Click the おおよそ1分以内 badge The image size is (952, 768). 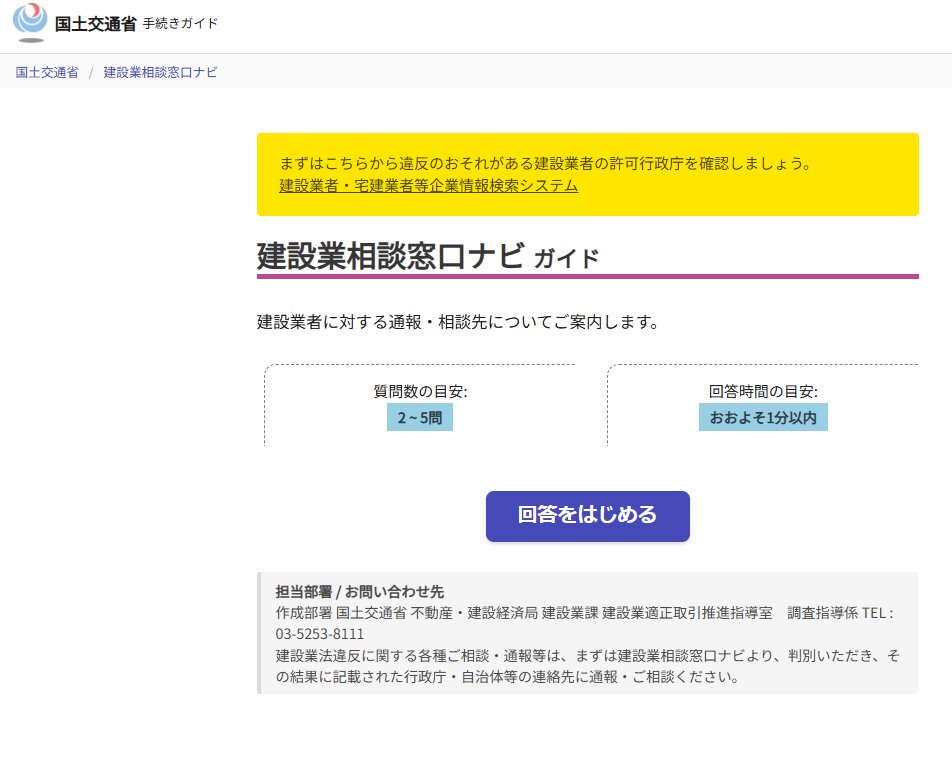point(763,418)
